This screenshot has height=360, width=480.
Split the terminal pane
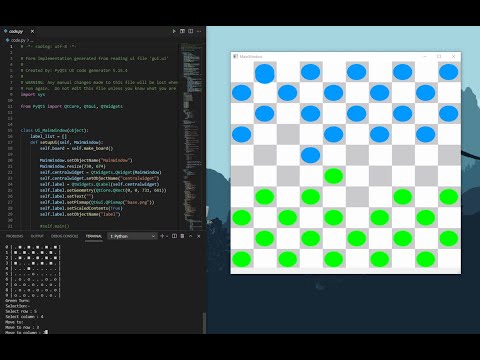pos(174,236)
